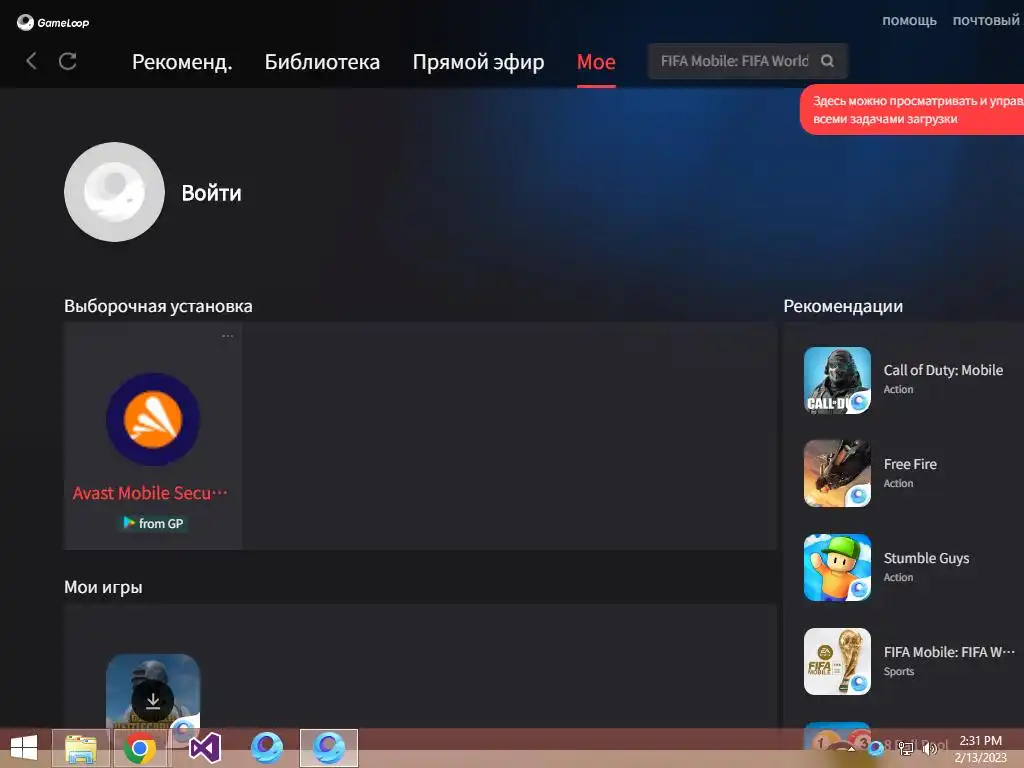Click Call of Duty: Mobile title
Screen dimensions: 1024x768
943,370
